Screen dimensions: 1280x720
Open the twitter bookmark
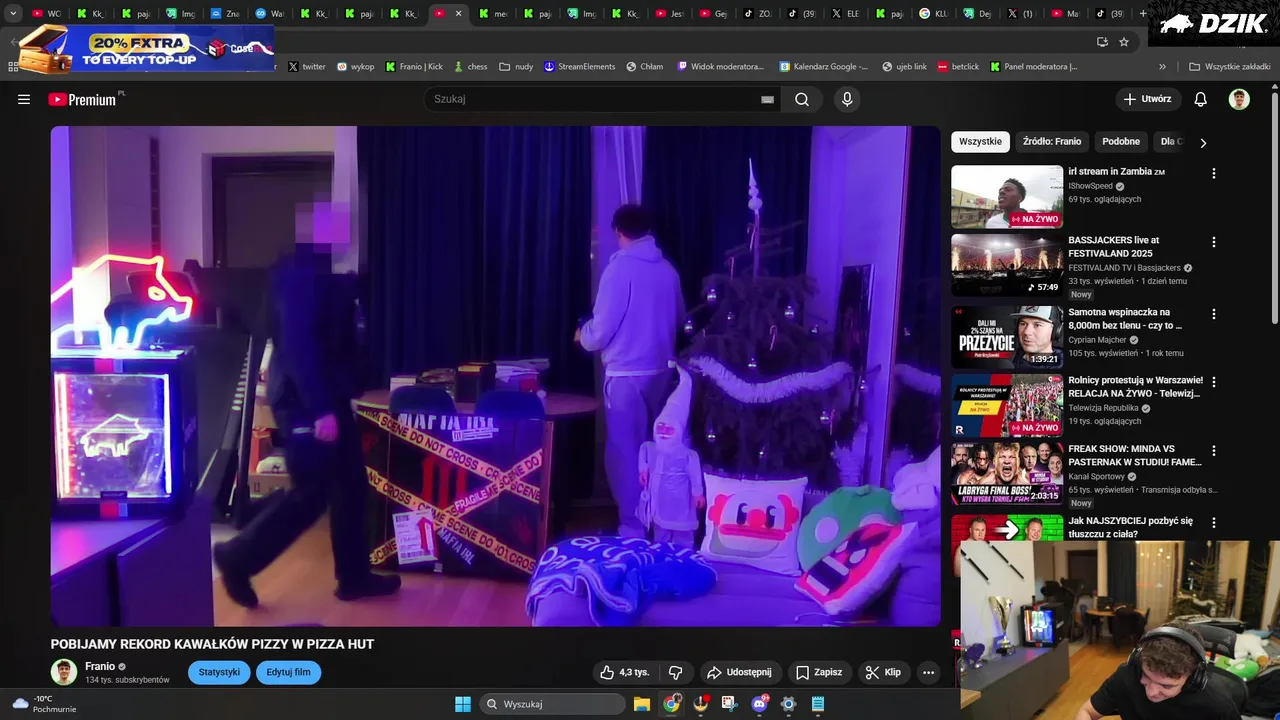click(x=307, y=67)
